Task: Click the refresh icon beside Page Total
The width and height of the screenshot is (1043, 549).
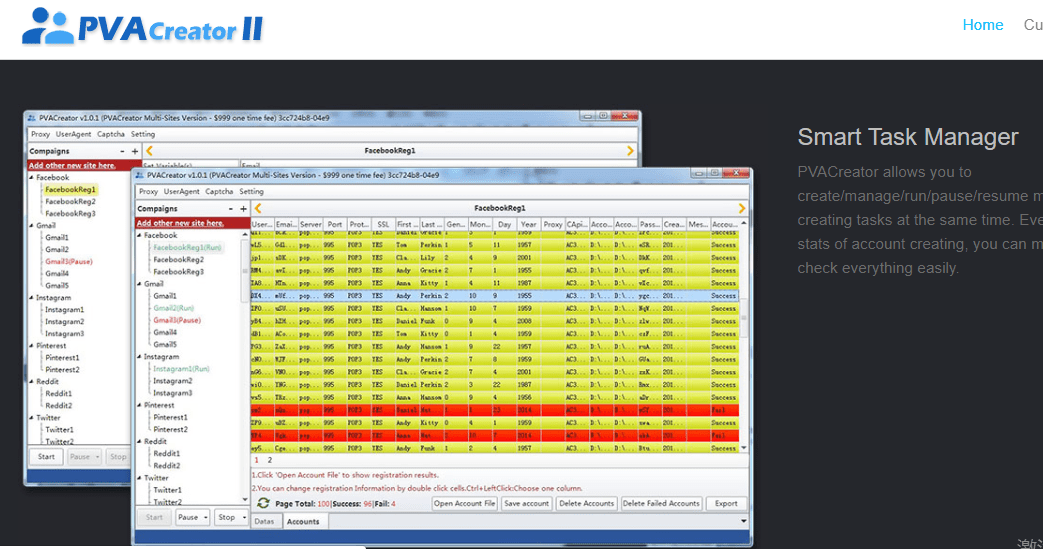Action: [263, 503]
